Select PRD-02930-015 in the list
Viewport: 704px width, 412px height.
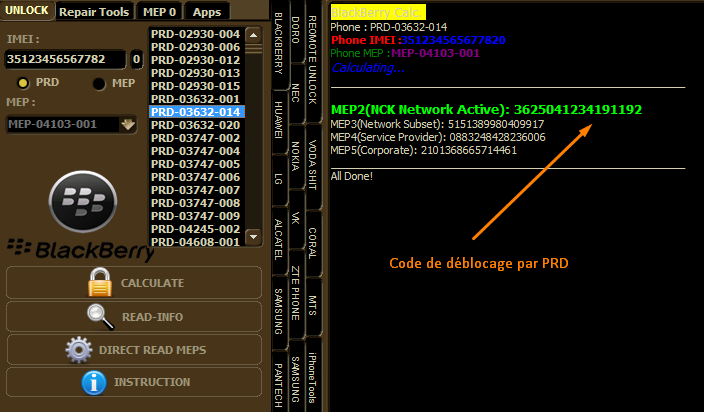(196, 86)
